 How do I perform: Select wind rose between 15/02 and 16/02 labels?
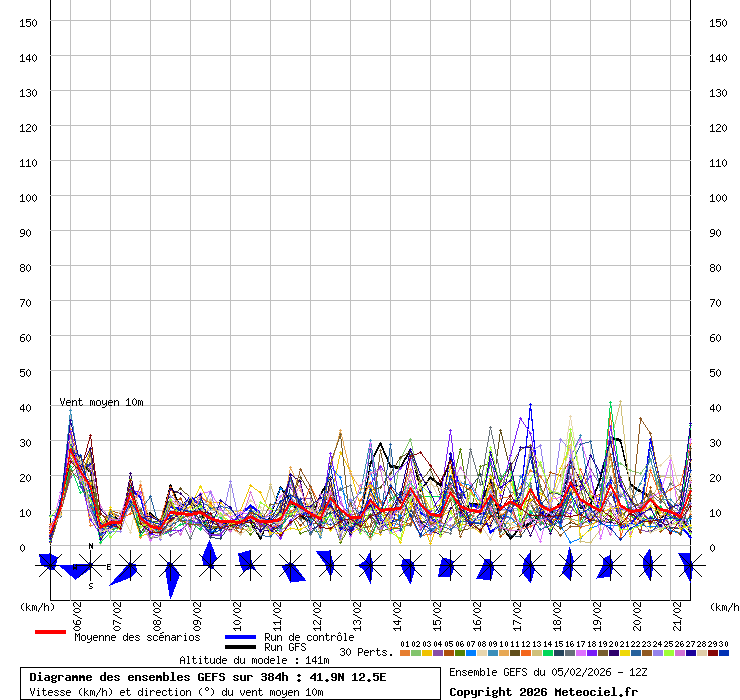point(447,567)
